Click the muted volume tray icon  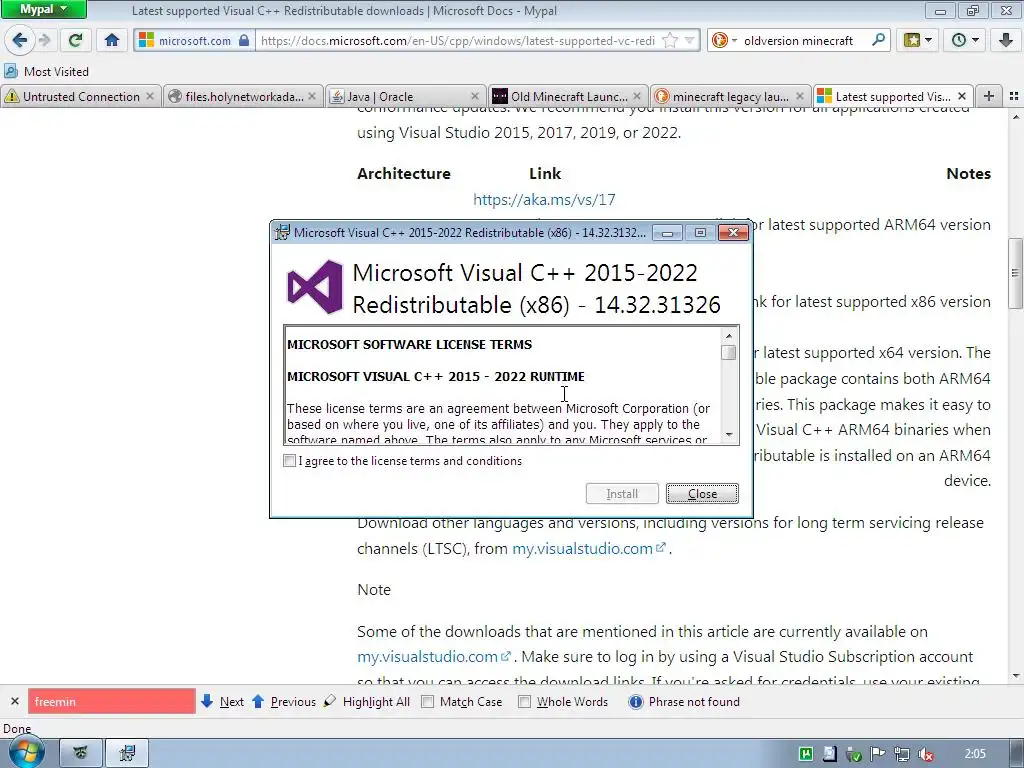(x=925, y=754)
